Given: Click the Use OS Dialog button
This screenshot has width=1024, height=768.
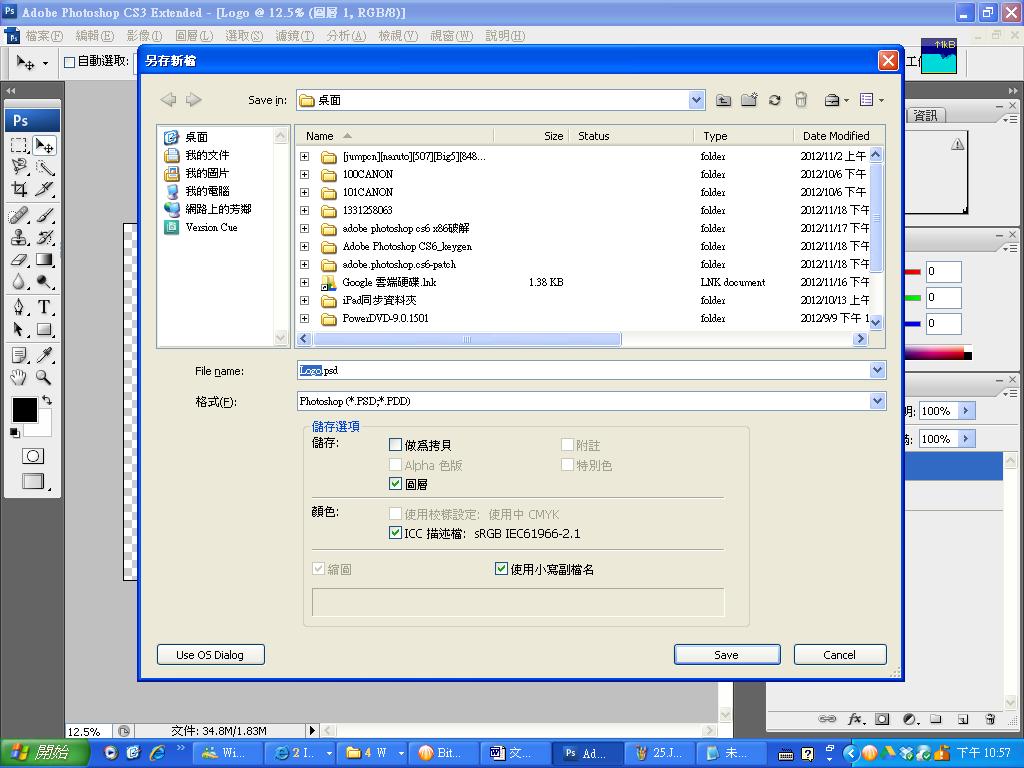Looking at the screenshot, I should pyautogui.click(x=210, y=654).
